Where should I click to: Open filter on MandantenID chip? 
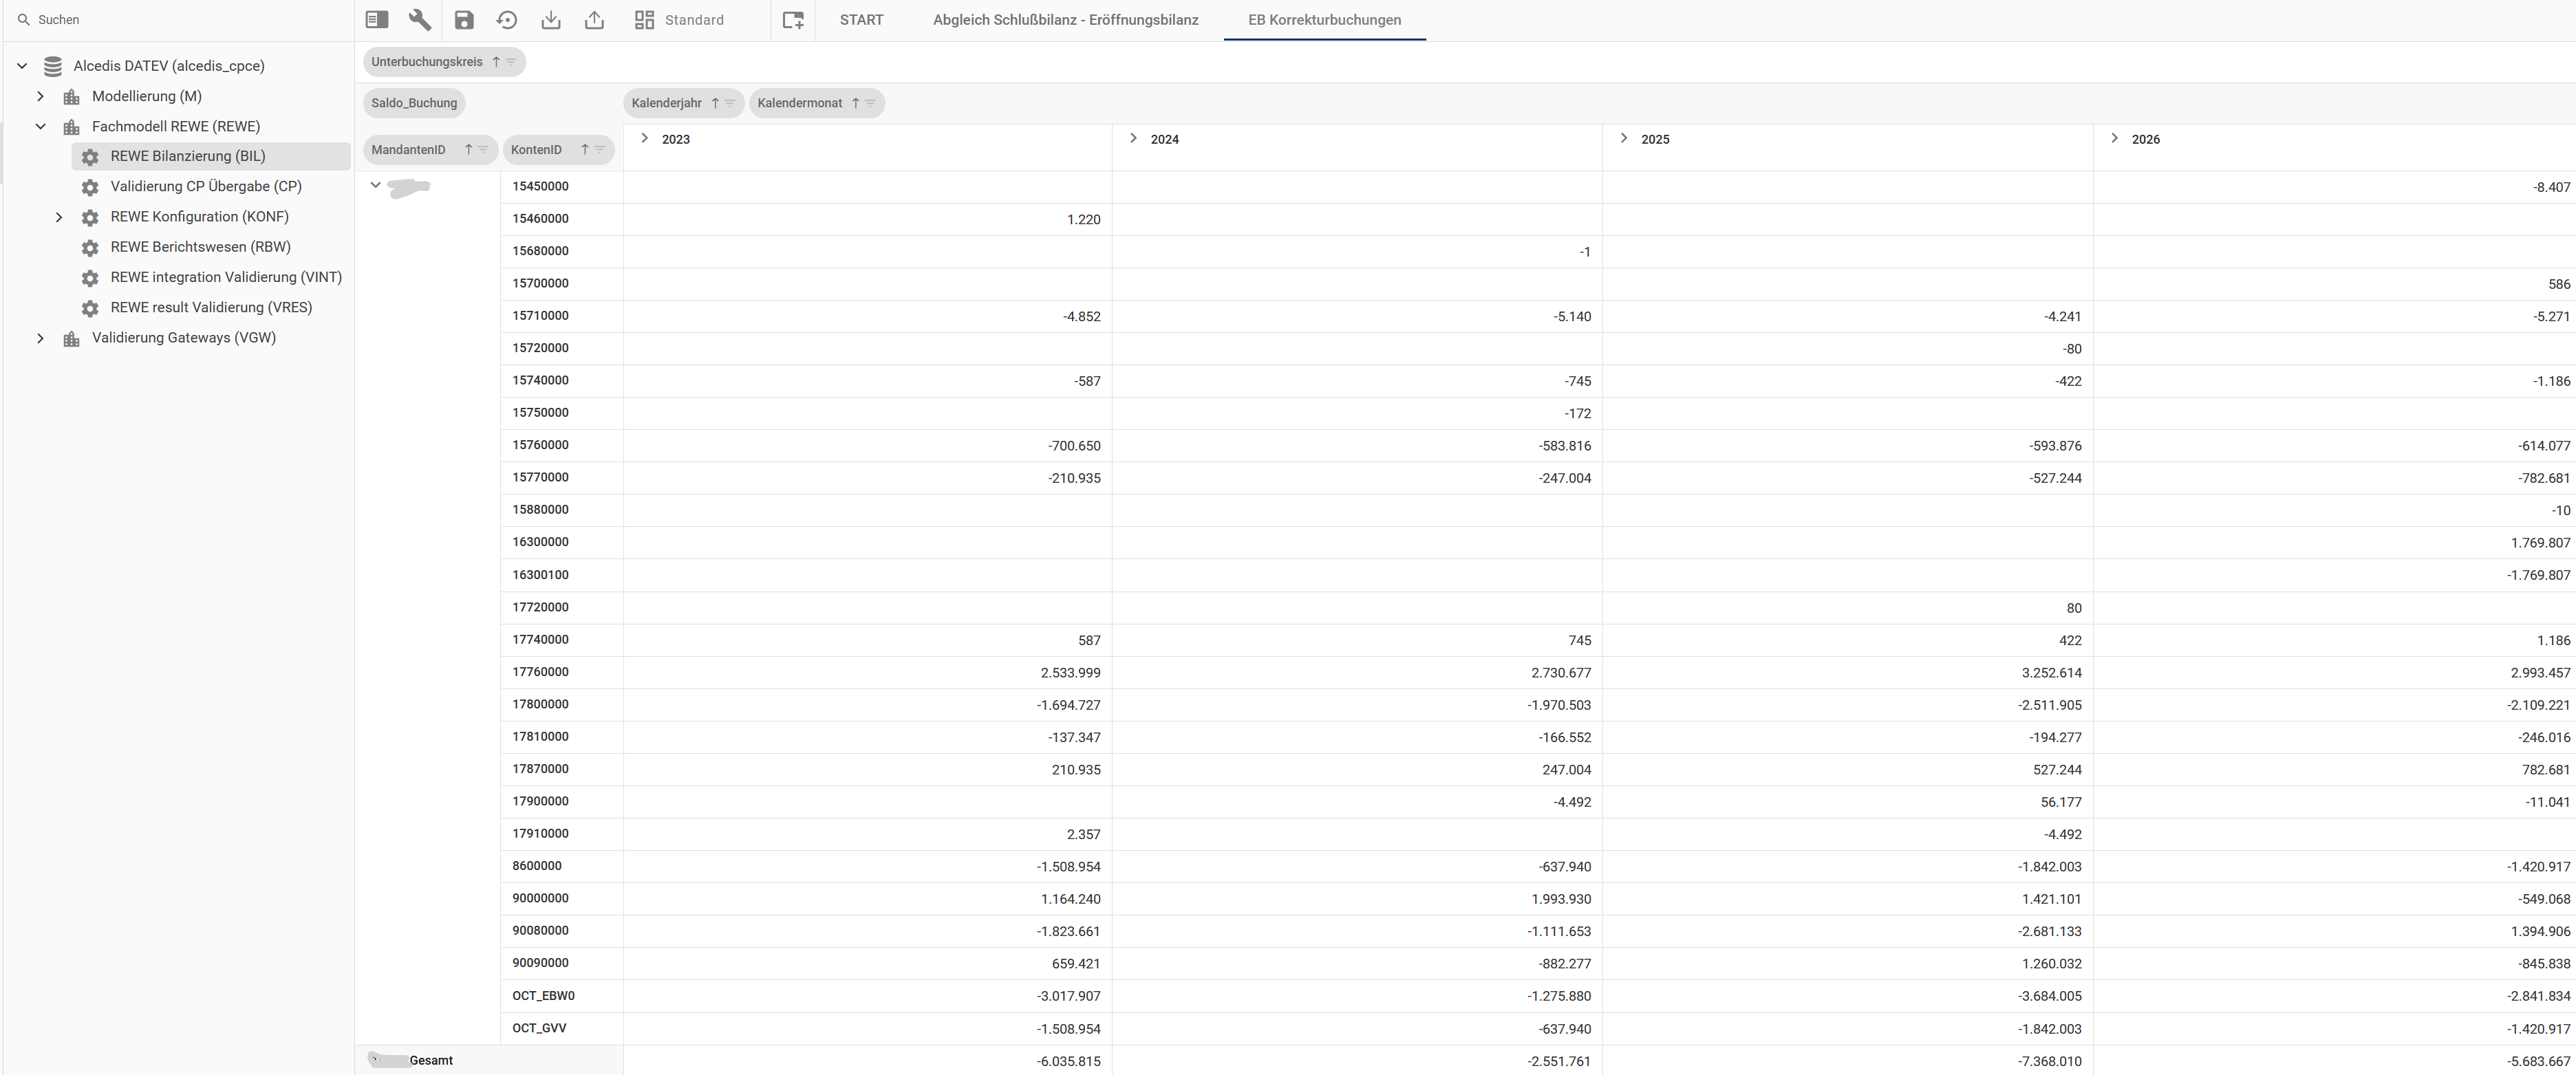(x=483, y=150)
